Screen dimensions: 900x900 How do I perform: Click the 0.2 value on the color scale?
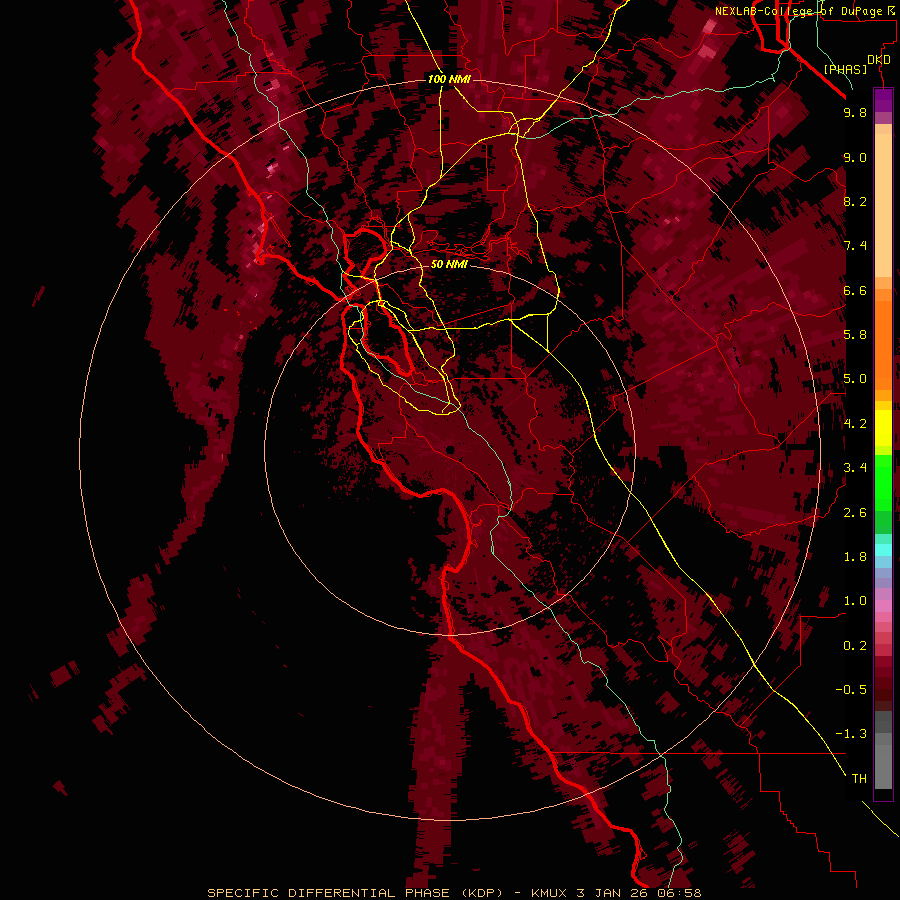point(855,646)
